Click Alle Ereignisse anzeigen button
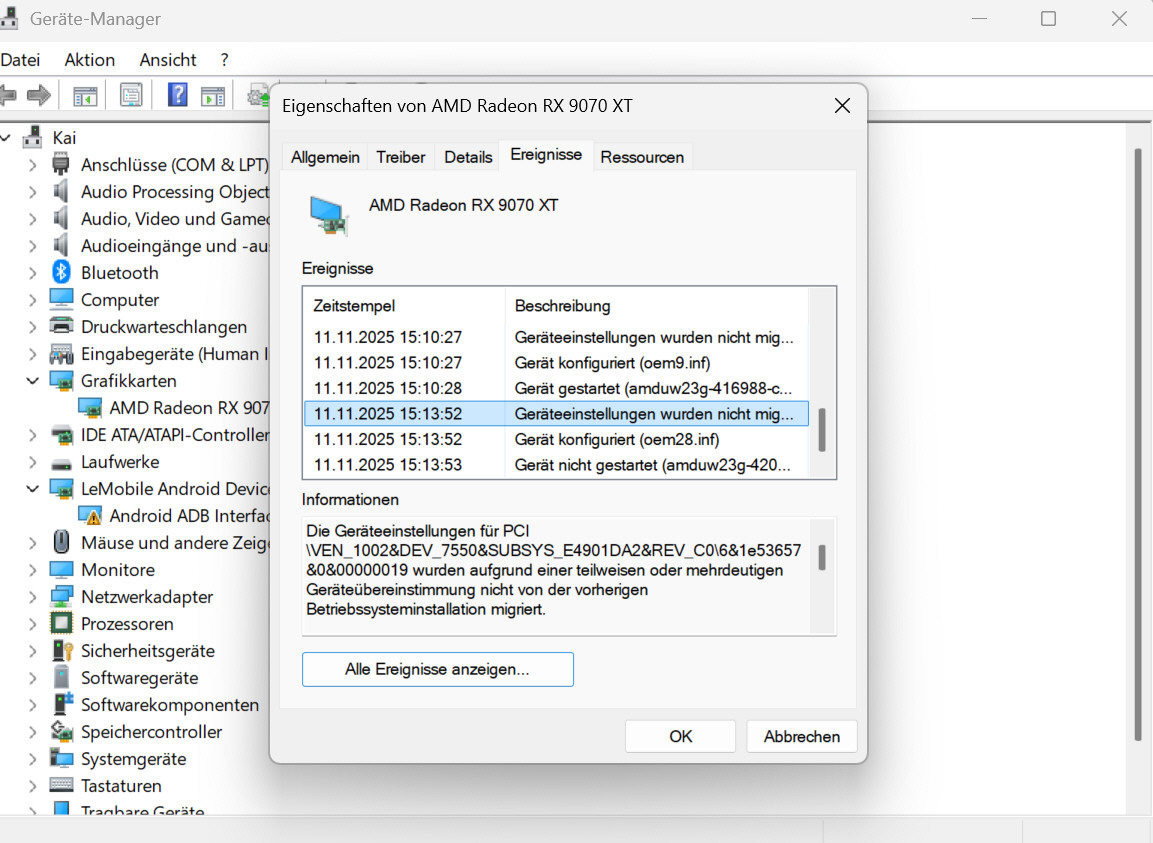This screenshot has height=843, width=1153. 438,669
